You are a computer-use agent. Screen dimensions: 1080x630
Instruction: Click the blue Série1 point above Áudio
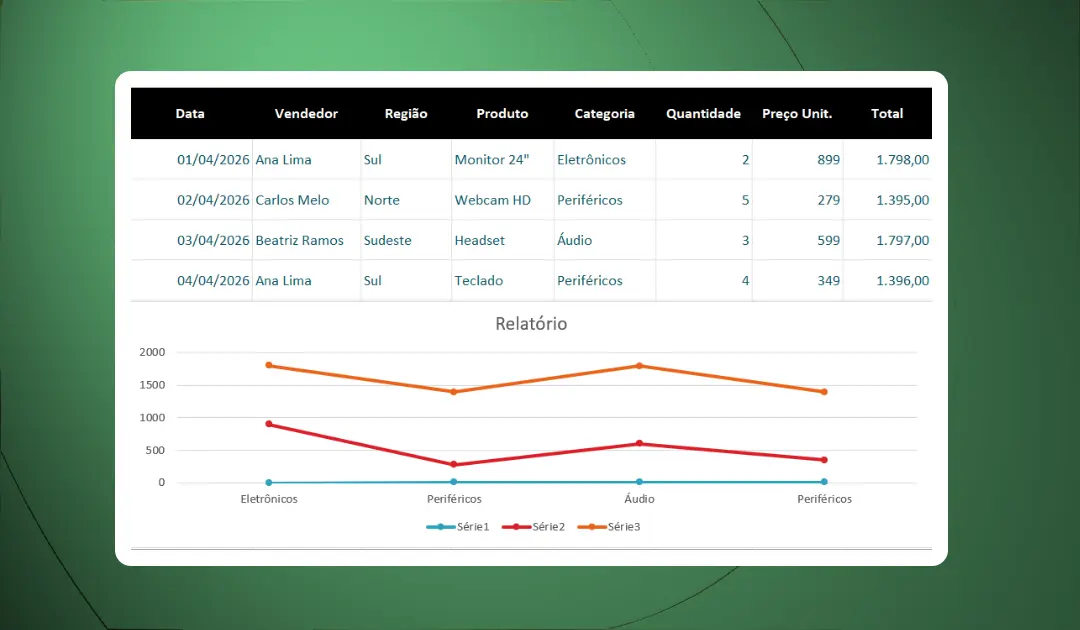(x=639, y=482)
